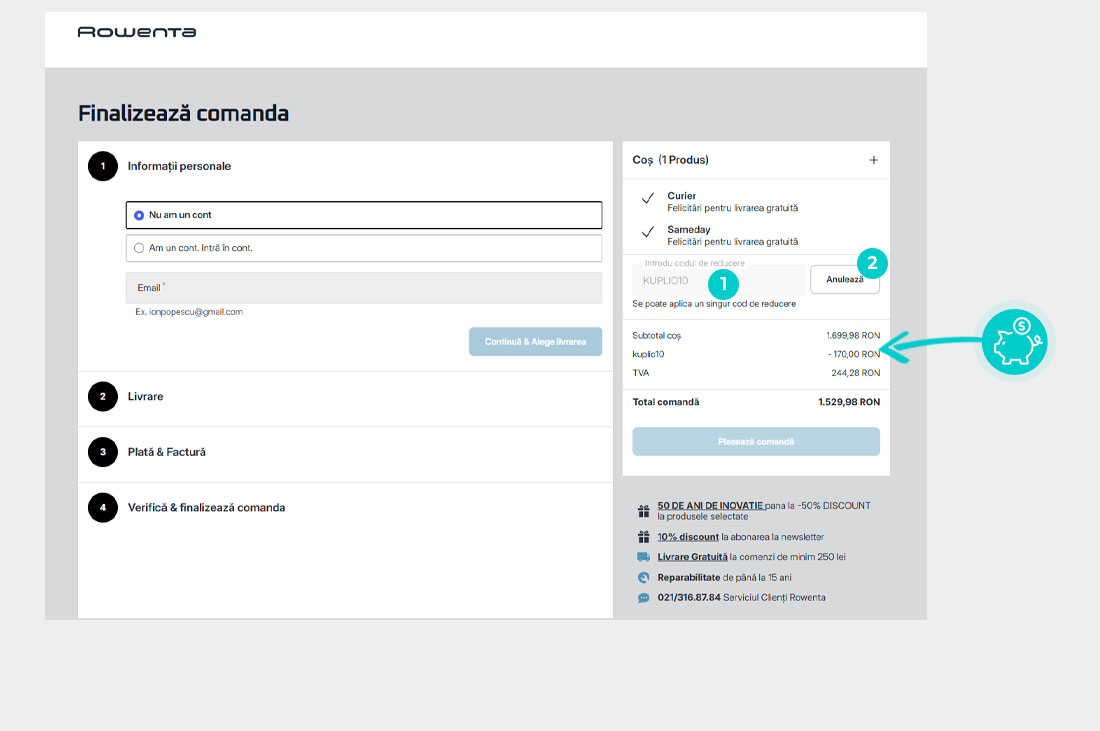Click the gift icon beside 50 DE ANI DE INOVATIE
Viewport: 1100px width, 731px height.
click(643, 510)
